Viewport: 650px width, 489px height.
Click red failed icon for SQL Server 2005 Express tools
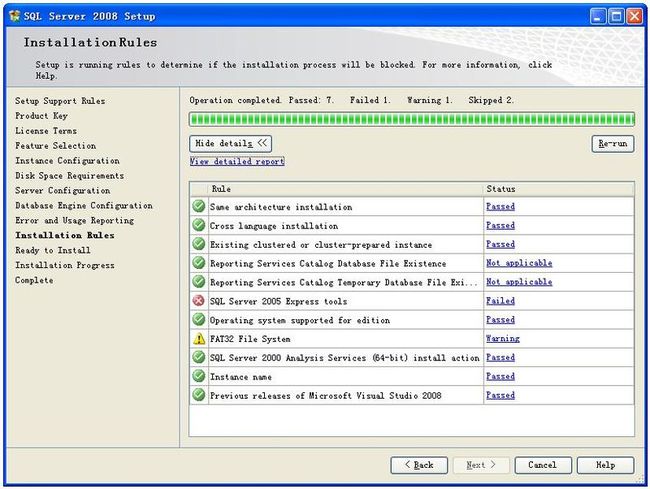[x=199, y=300]
